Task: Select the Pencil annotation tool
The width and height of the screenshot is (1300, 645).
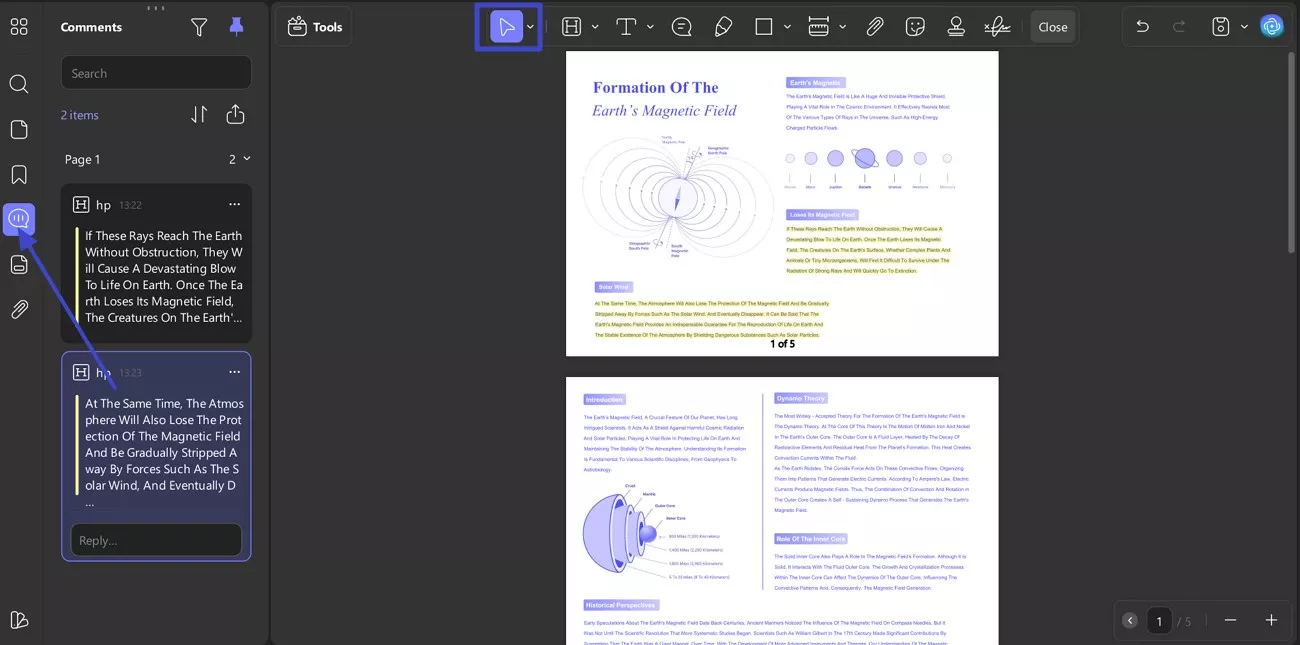Action: (x=723, y=26)
